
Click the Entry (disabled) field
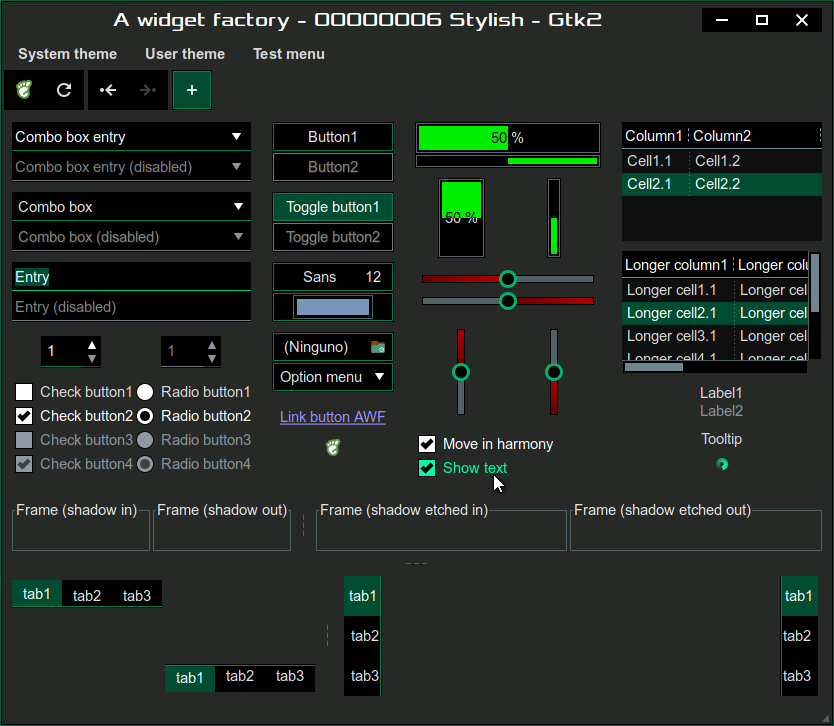click(131, 307)
